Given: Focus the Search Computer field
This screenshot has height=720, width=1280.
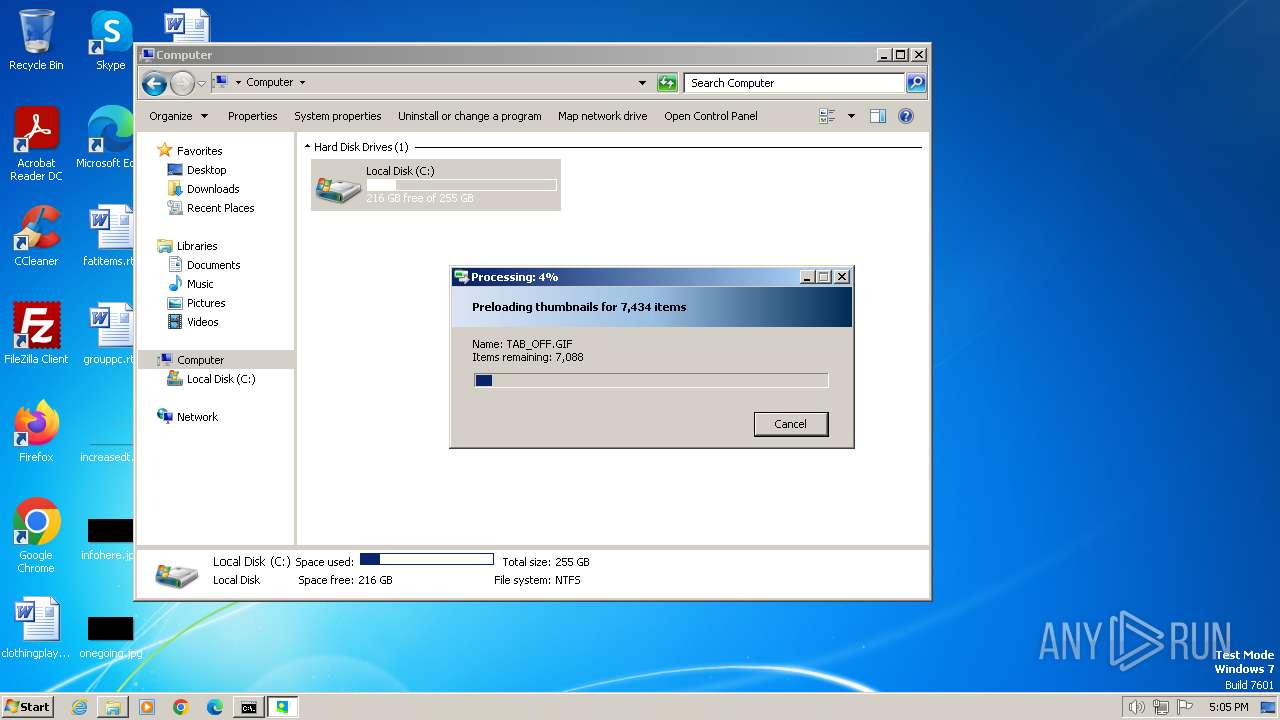Looking at the screenshot, I should click(x=795, y=83).
